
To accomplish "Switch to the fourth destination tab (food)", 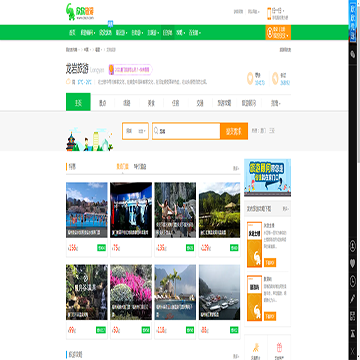I will pyautogui.click(x=151, y=104).
